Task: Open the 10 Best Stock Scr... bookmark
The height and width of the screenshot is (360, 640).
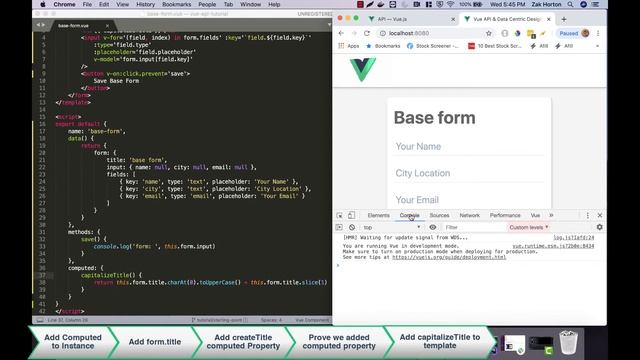Action: pyautogui.click(x=495, y=46)
